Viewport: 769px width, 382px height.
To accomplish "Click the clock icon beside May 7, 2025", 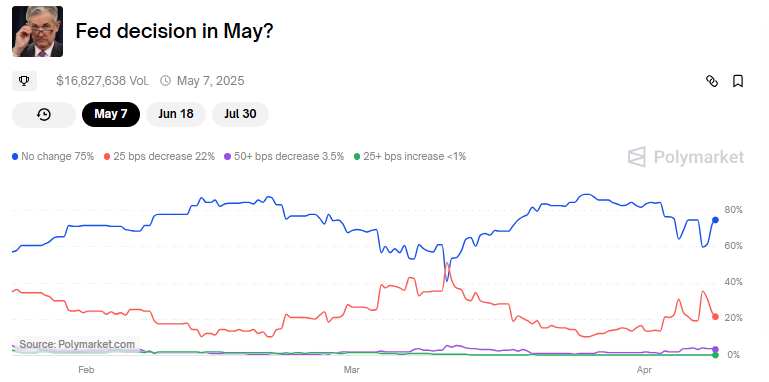I will click(x=166, y=80).
